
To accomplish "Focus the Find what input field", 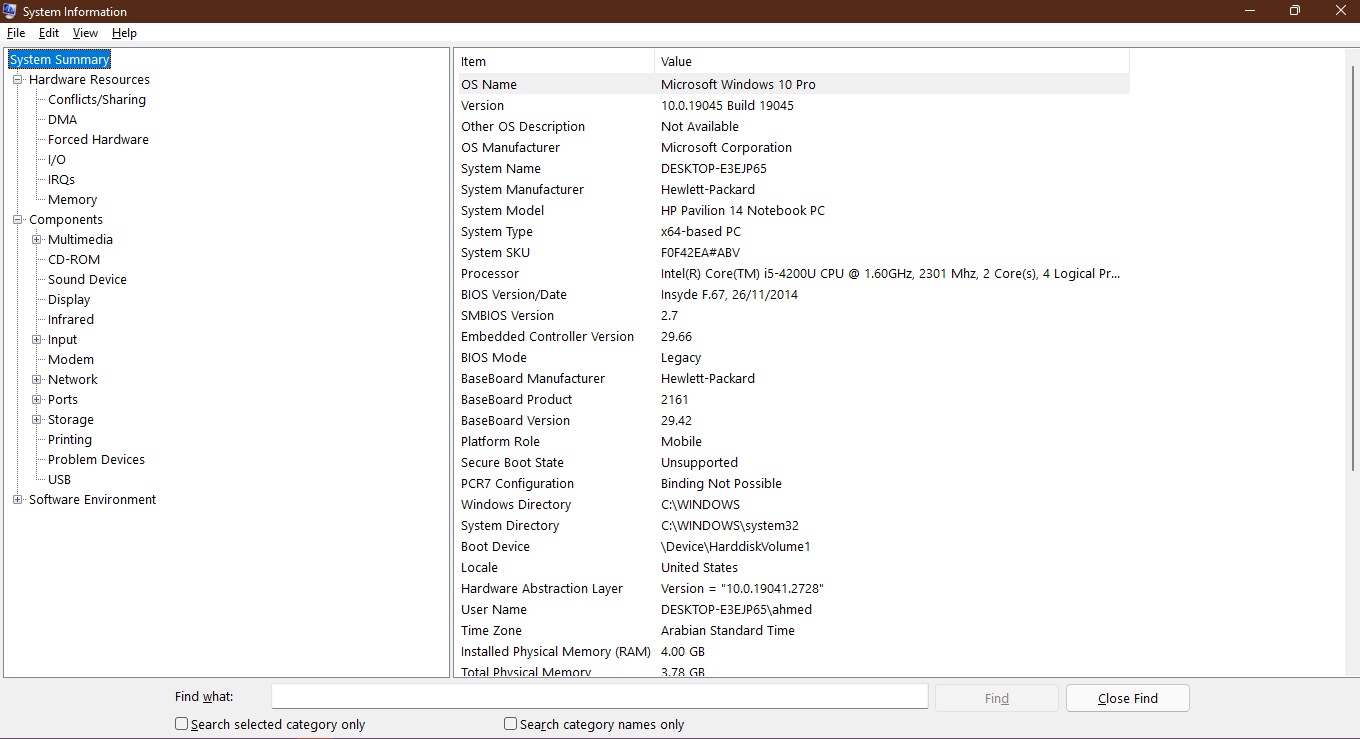I will point(600,697).
